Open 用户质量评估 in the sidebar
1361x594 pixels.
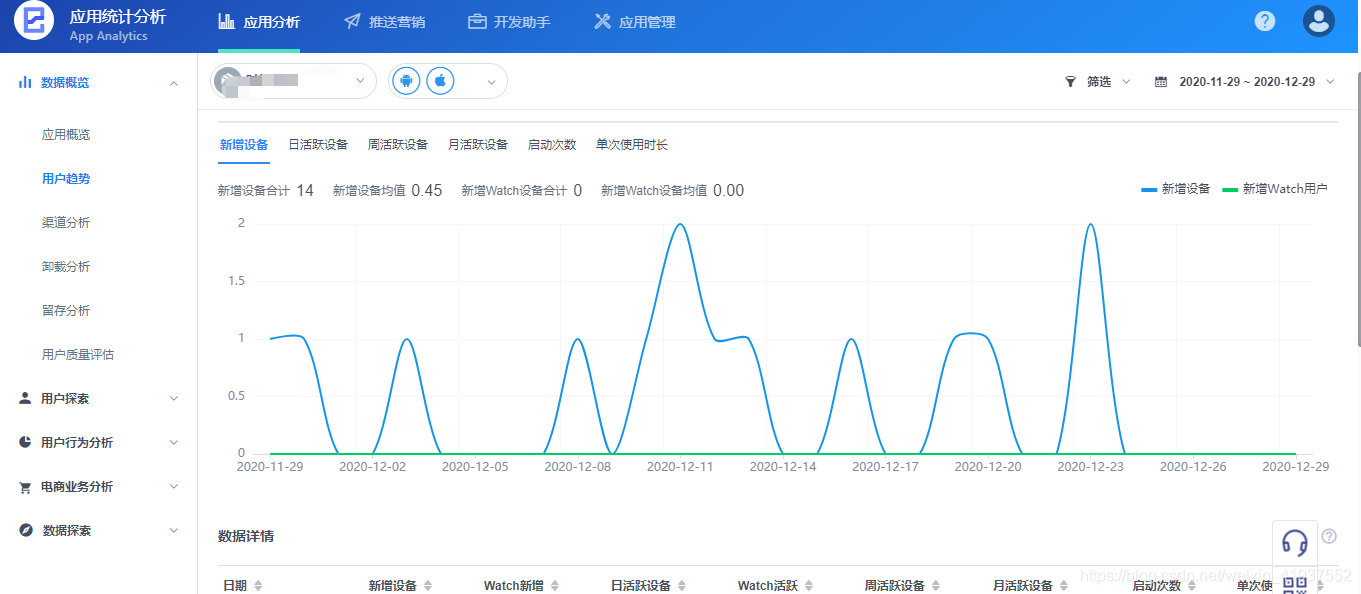tap(78, 354)
